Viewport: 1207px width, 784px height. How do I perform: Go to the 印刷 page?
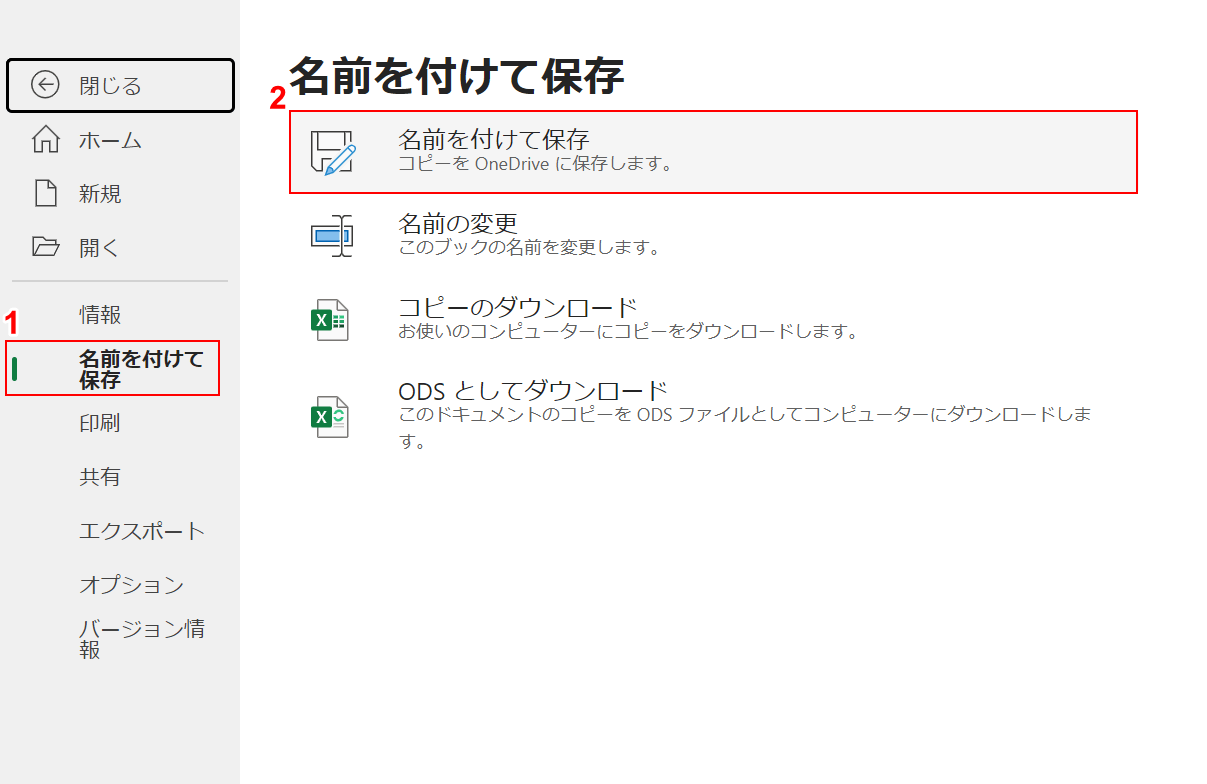click(x=100, y=423)
